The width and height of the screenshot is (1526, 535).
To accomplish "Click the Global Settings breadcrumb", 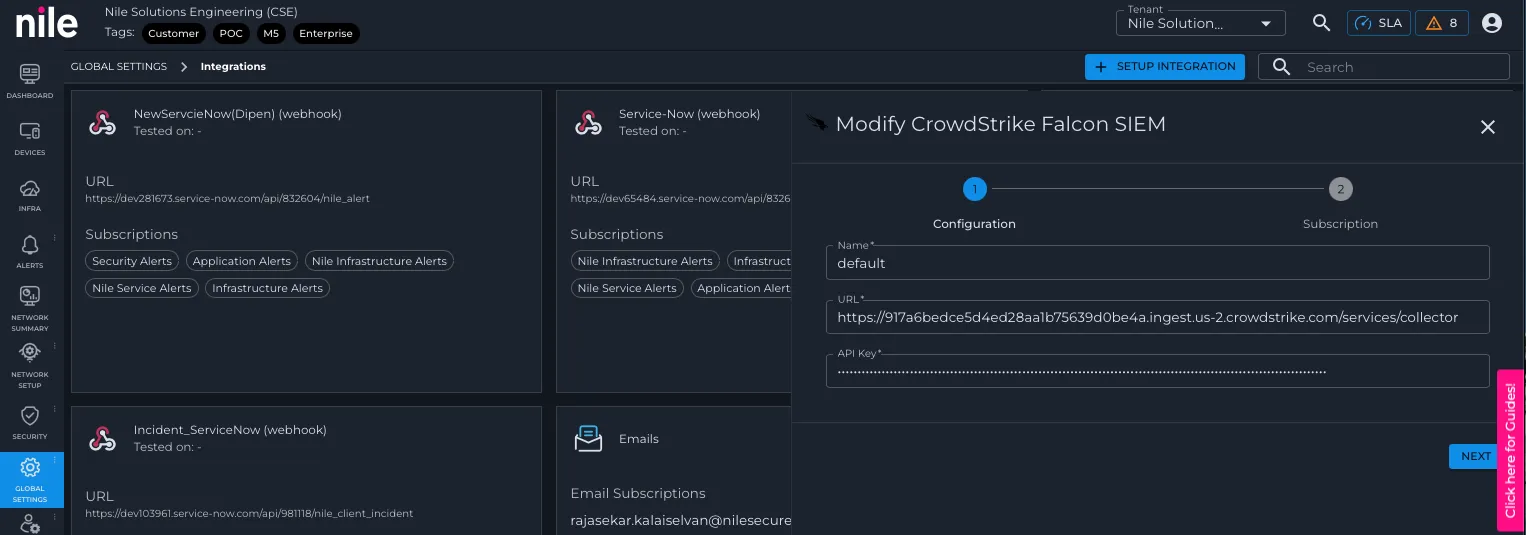I will coord(119,67).
